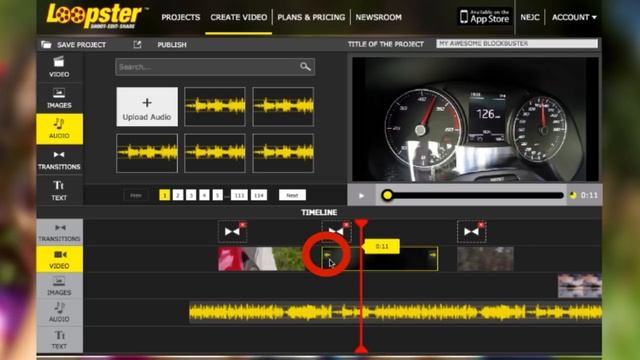Remove the third timeline transition via red X
Screen dimensions: 640x360
[481, 225]
